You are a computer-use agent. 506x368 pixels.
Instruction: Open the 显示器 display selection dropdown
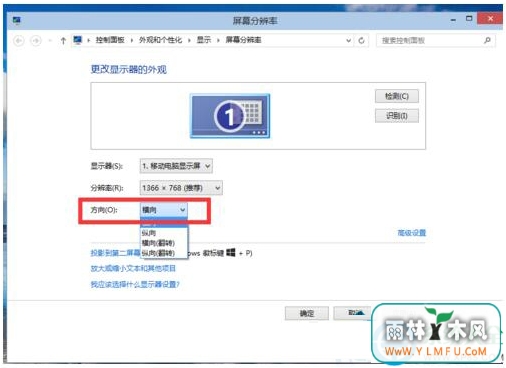pos(176,166)
